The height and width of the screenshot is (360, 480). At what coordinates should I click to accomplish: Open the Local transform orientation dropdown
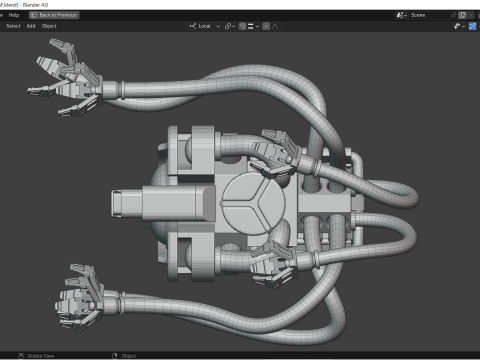(204, 26)
